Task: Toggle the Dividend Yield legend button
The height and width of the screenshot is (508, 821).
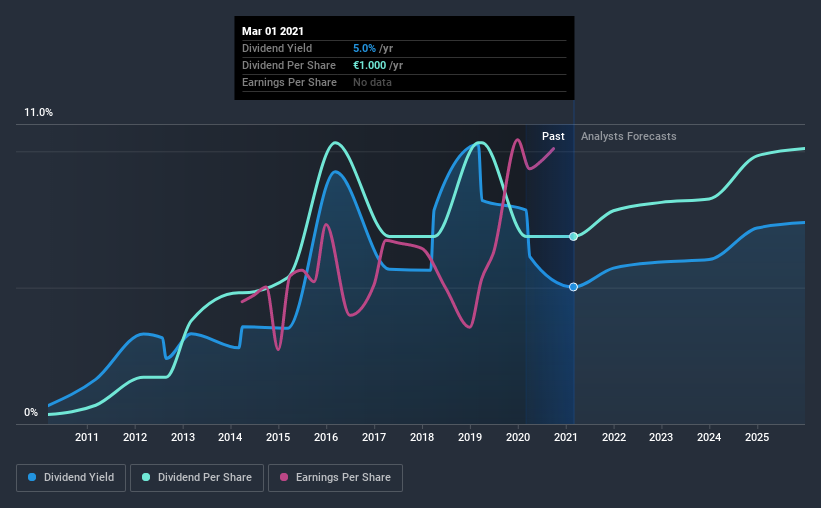Action: [71, 478]
